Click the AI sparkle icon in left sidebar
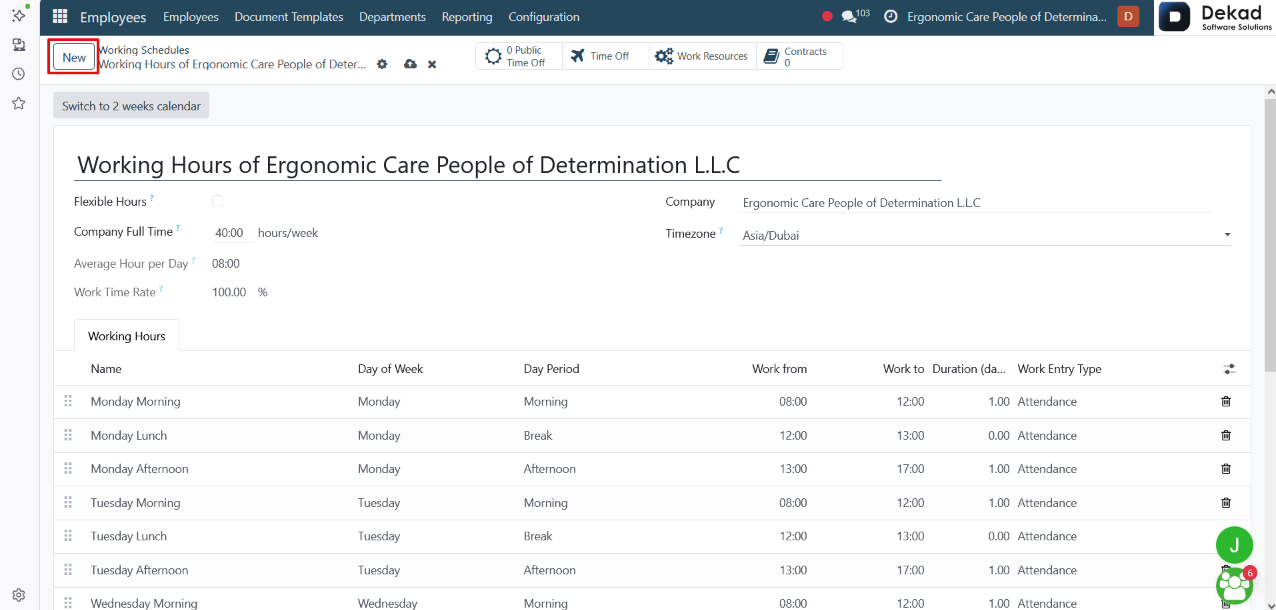This screenshot has height=610, width=1276. [x=18, y=15]
